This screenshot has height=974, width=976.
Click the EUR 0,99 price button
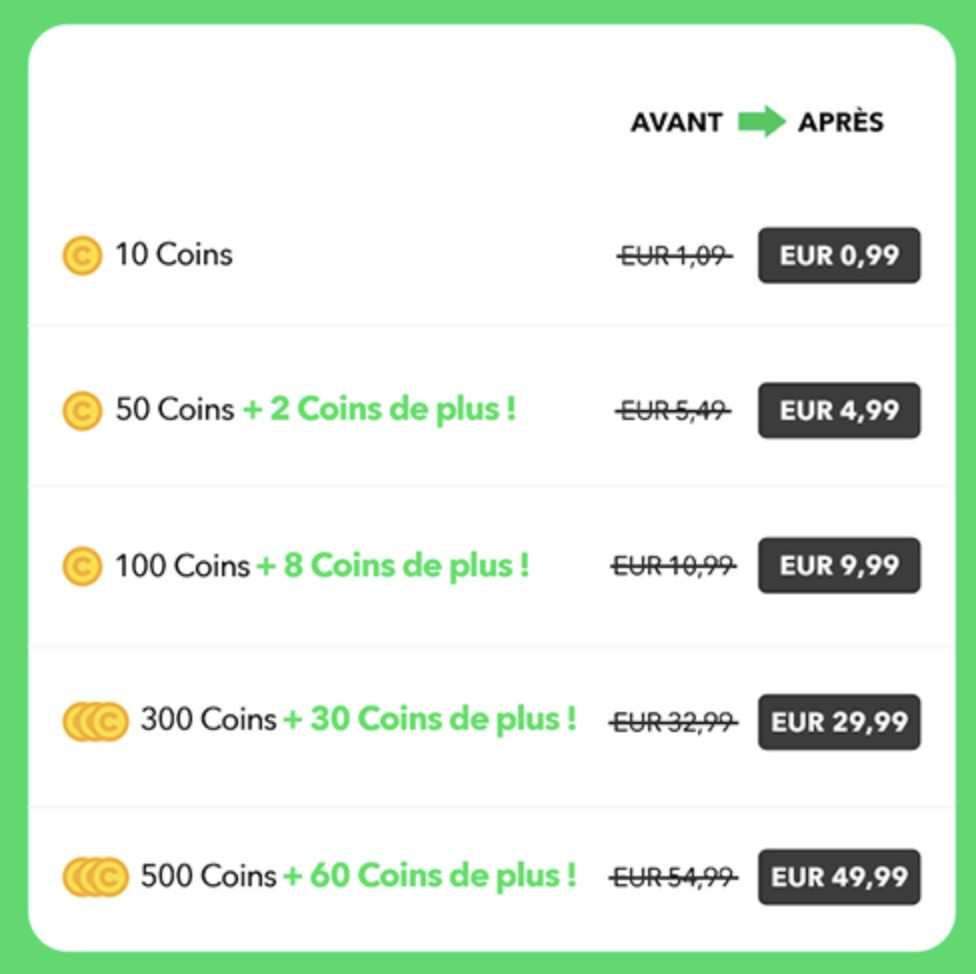839,255
